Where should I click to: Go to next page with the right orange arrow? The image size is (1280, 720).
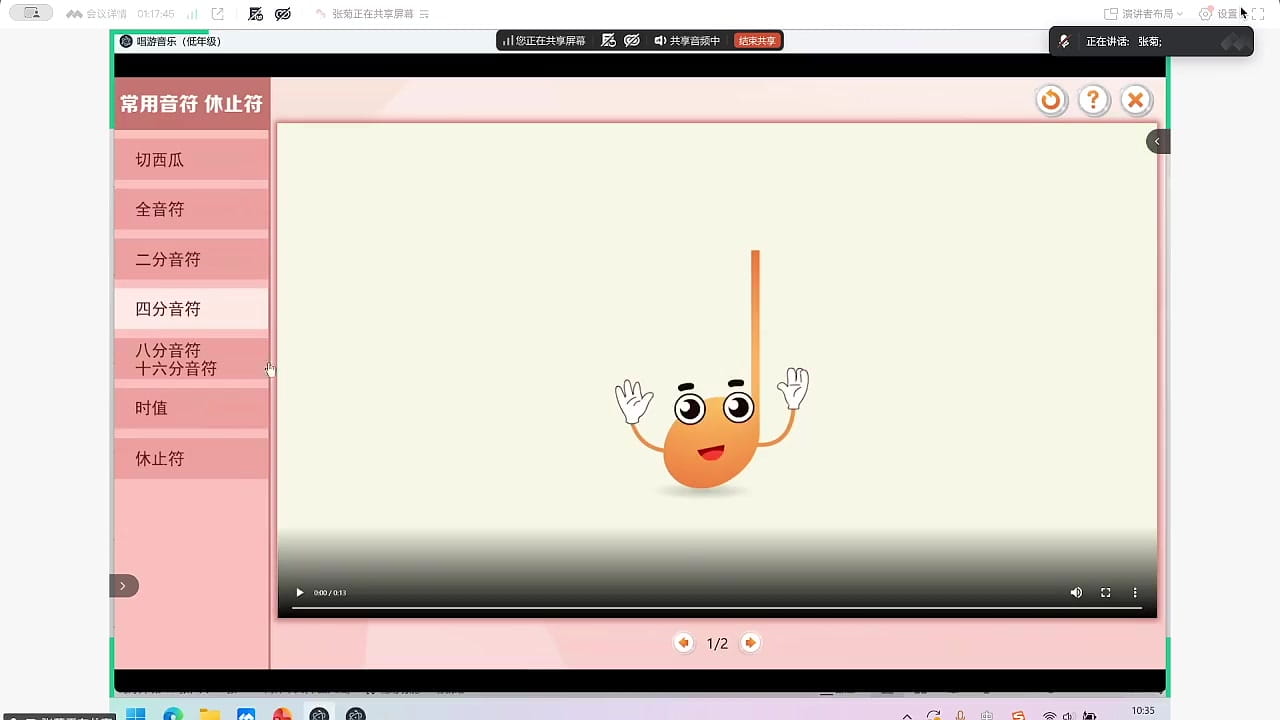click(x=750, y=643)
